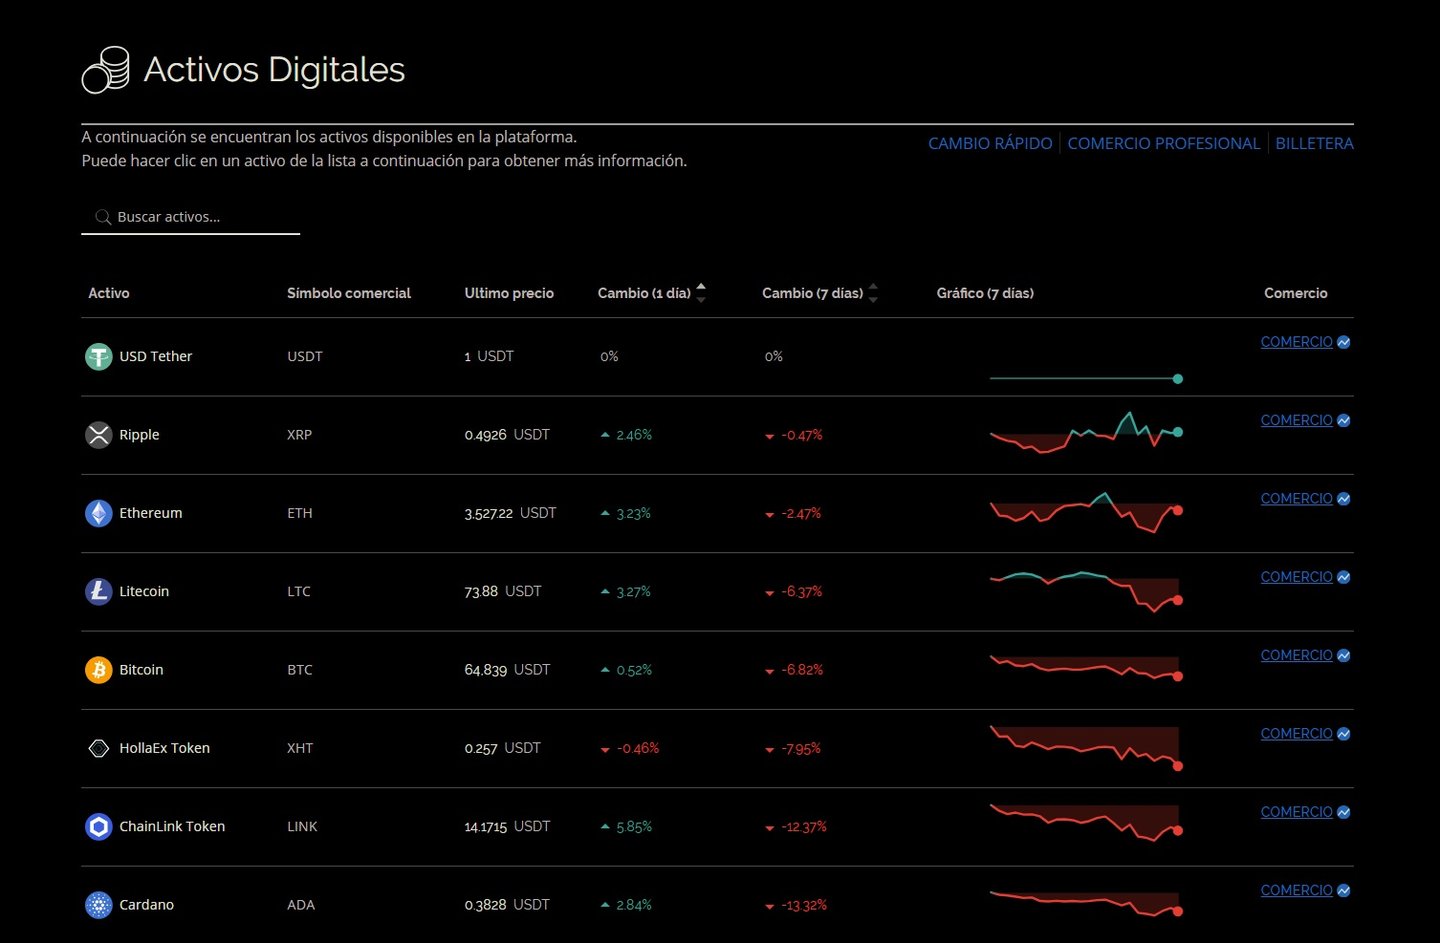Viewport: 1440px width, 943px height.
Task: Select the Litecoin asset name
Action: (x=144, y=591)
